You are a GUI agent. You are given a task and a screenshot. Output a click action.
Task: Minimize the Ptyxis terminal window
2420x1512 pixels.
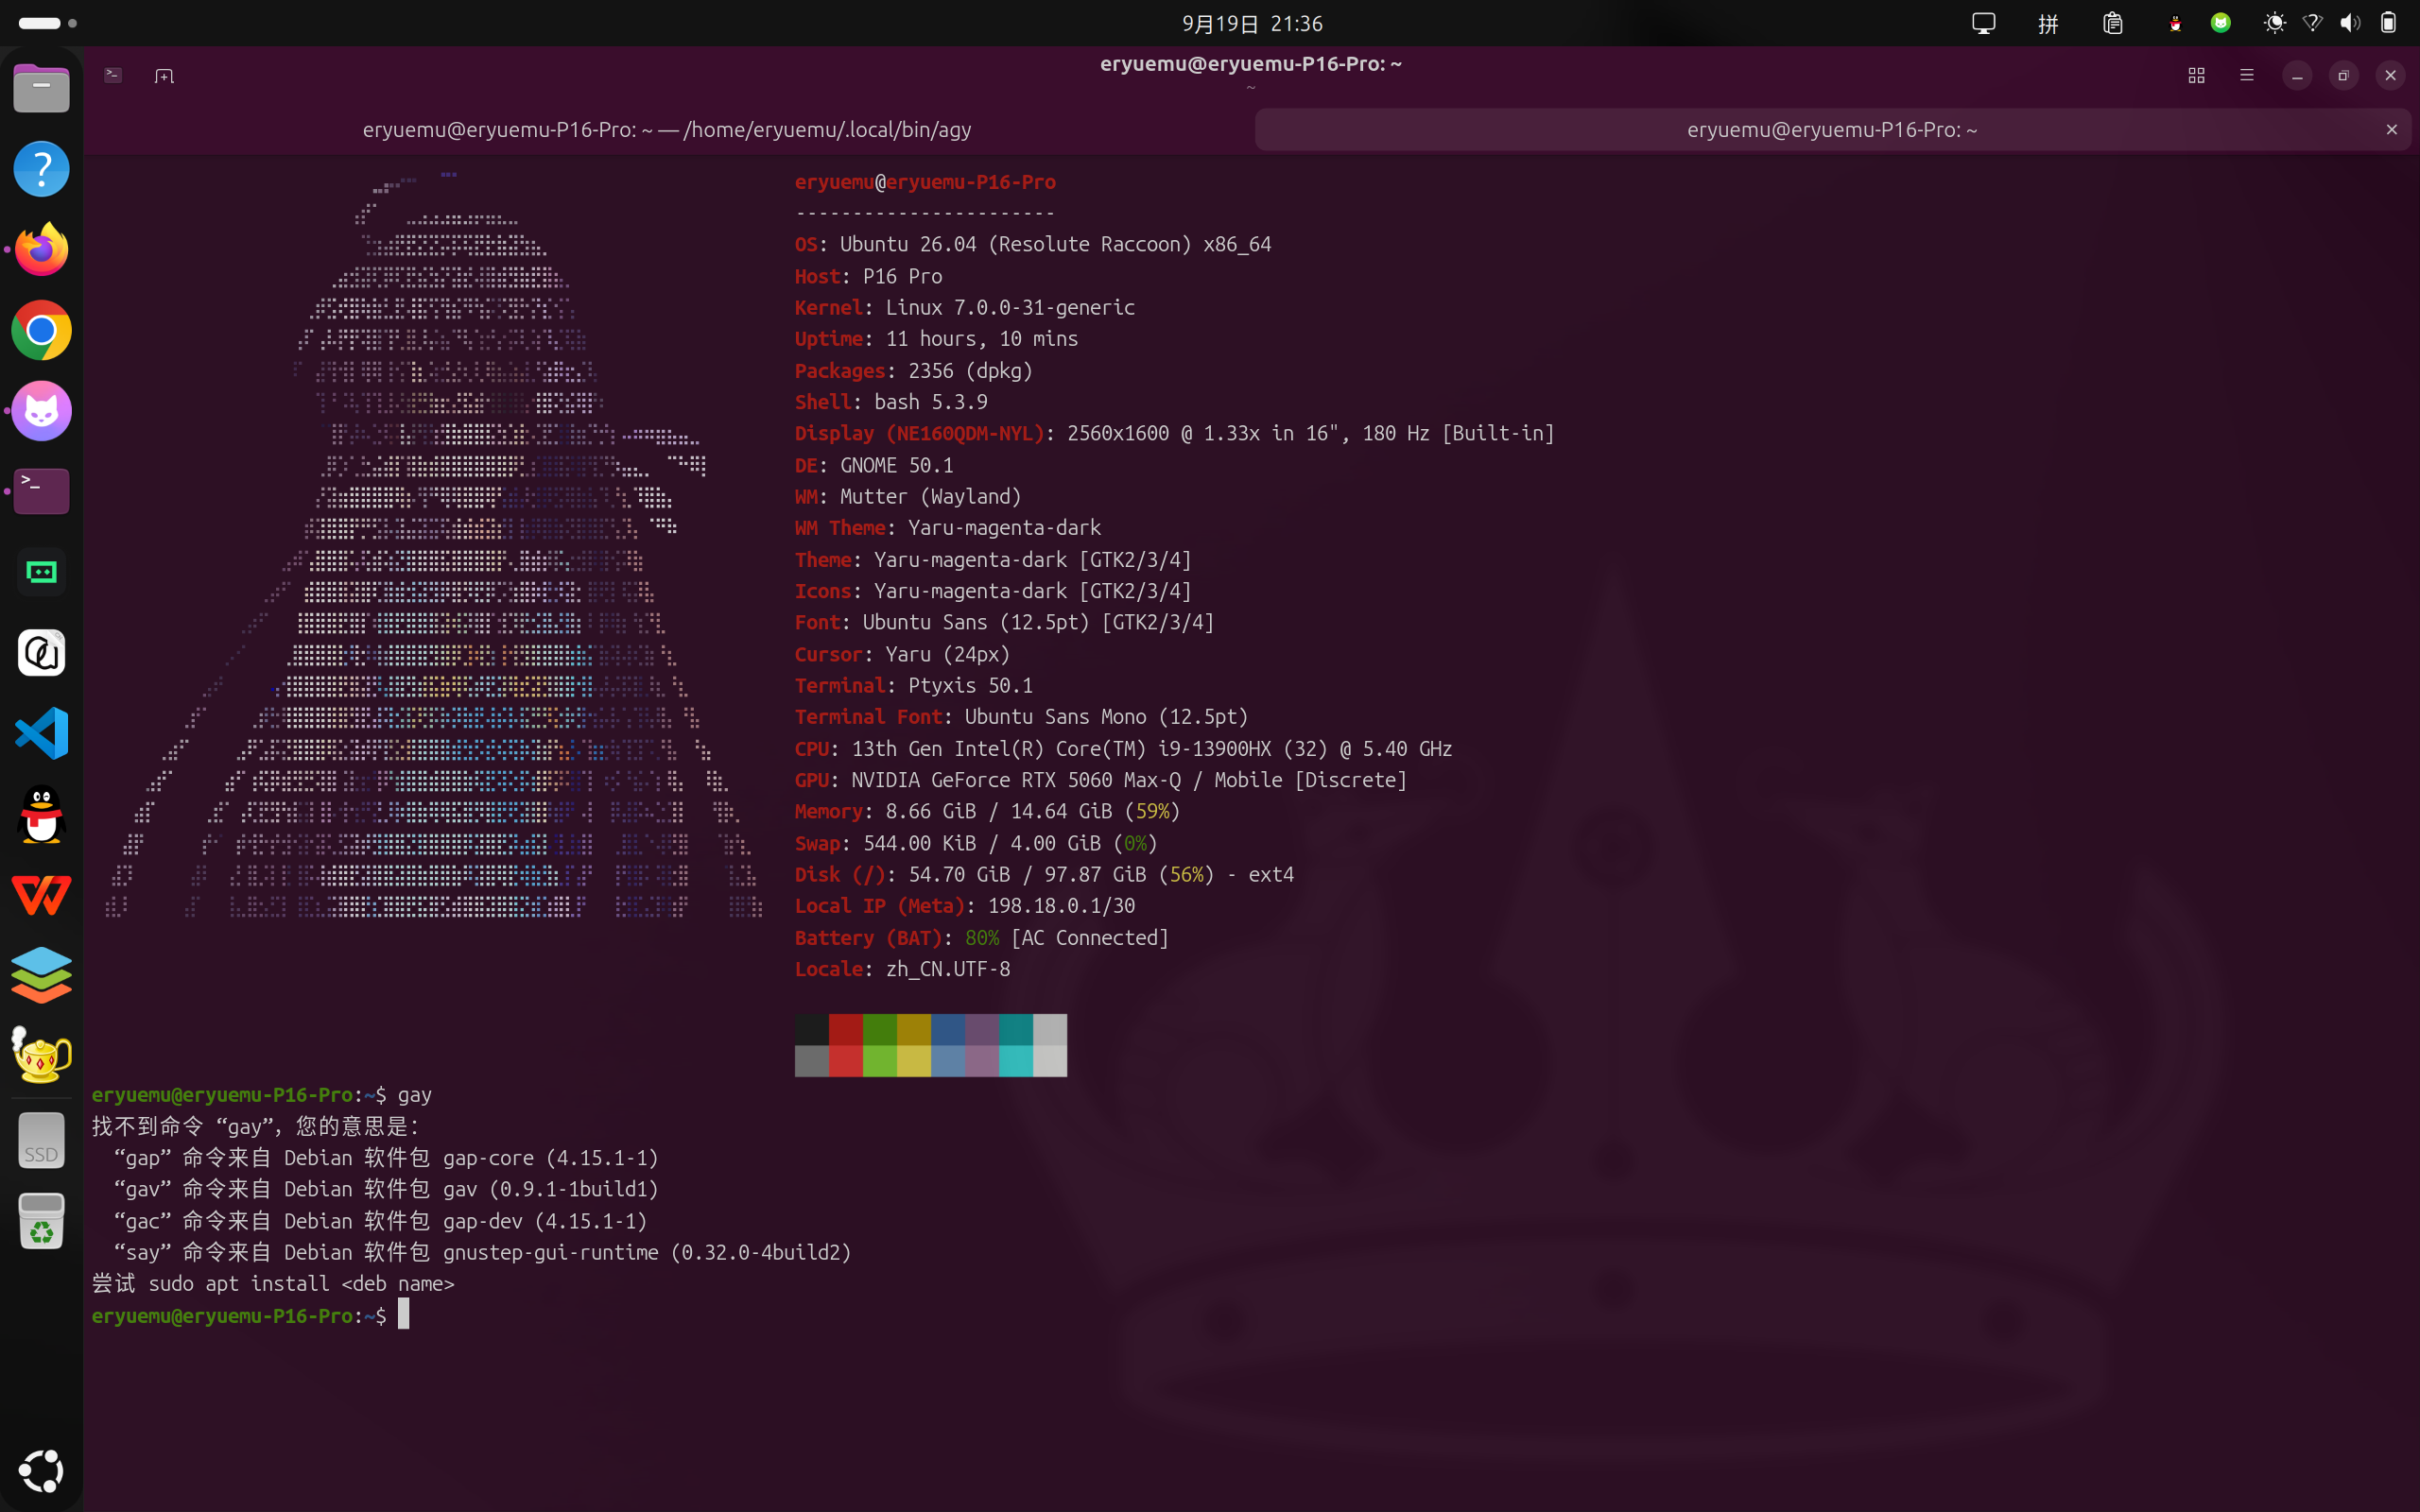pyautogui.click(x=2297, y=75)
